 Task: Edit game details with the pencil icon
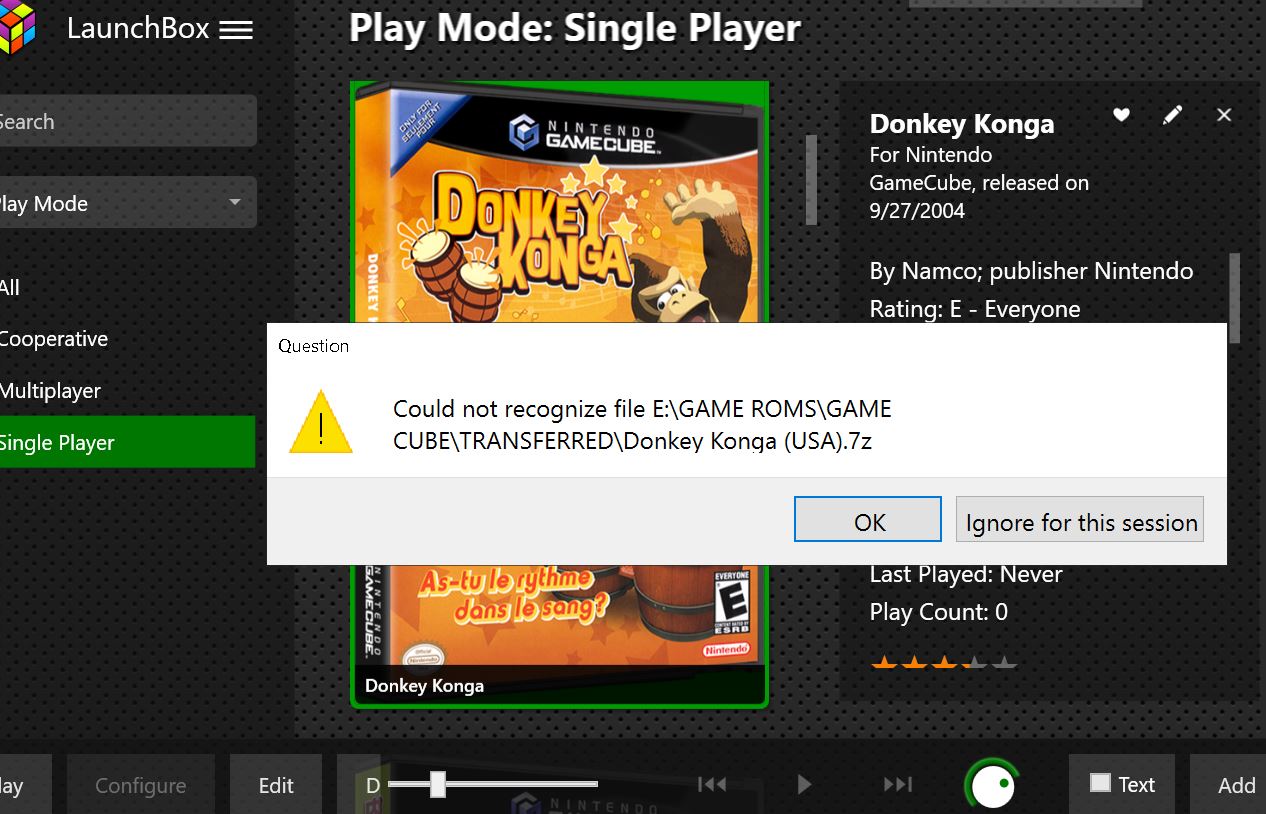pos(1172,115)
